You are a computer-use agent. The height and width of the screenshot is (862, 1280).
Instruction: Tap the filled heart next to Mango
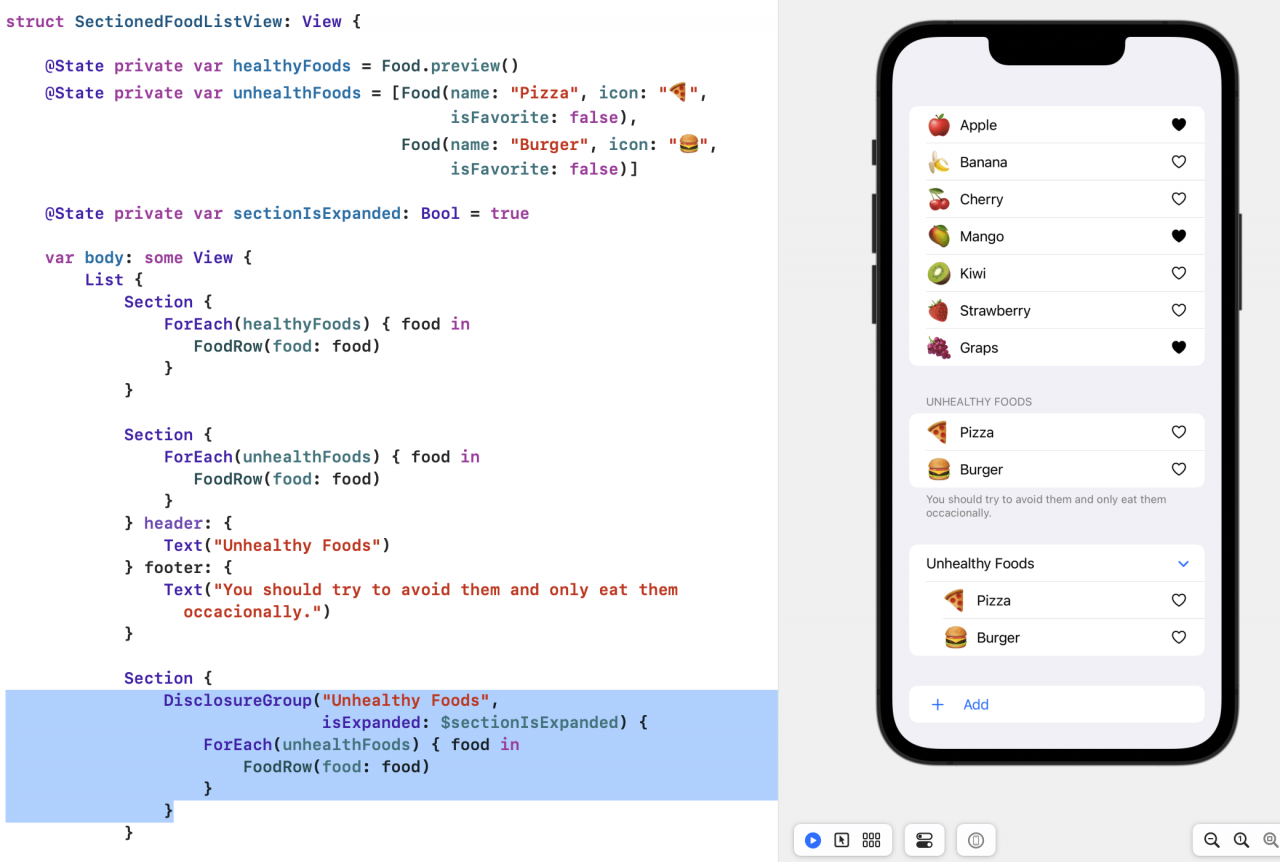[1178, 236]
